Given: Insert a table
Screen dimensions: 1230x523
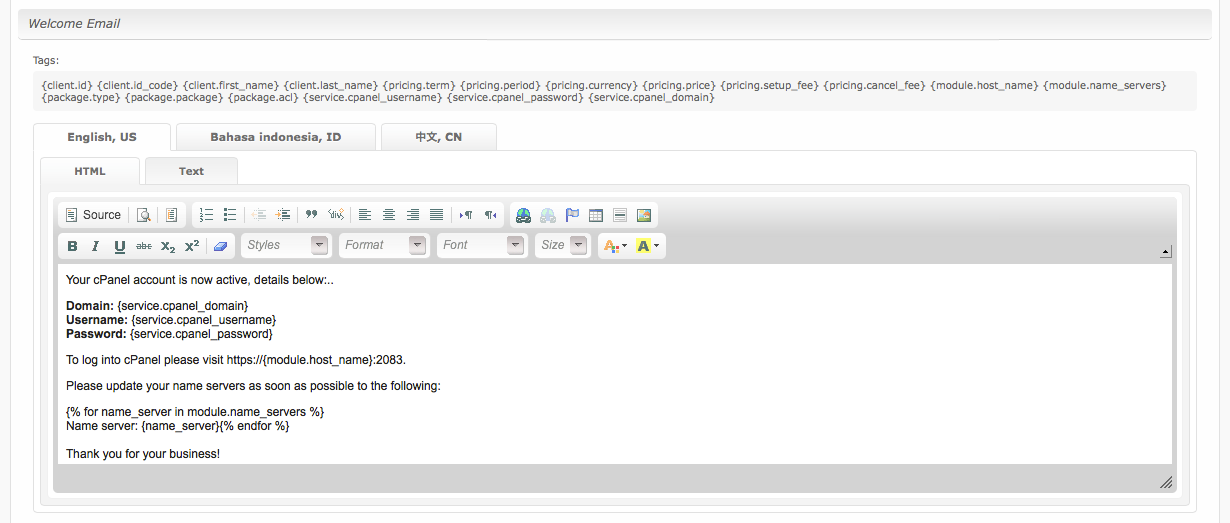Looking at the screenshot, I should (596, 215).
